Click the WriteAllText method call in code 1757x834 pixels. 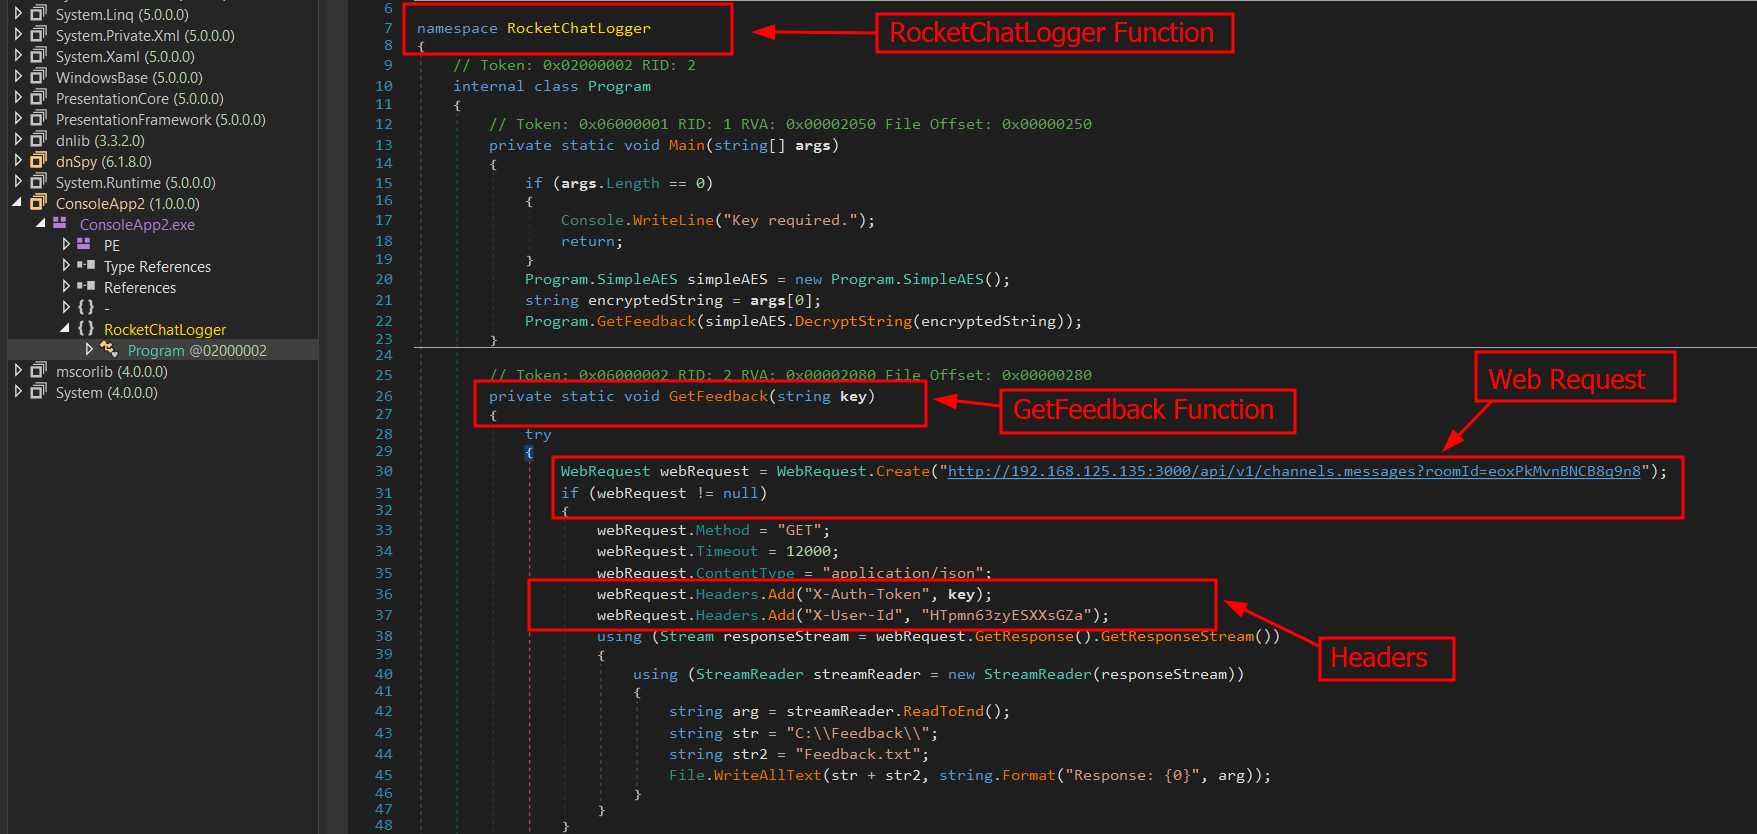(x=768, y=775)
